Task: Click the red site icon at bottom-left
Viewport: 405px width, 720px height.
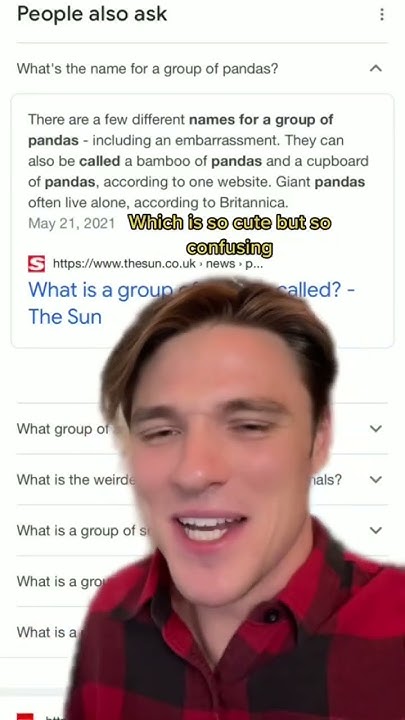Action: tap(25, 716)
